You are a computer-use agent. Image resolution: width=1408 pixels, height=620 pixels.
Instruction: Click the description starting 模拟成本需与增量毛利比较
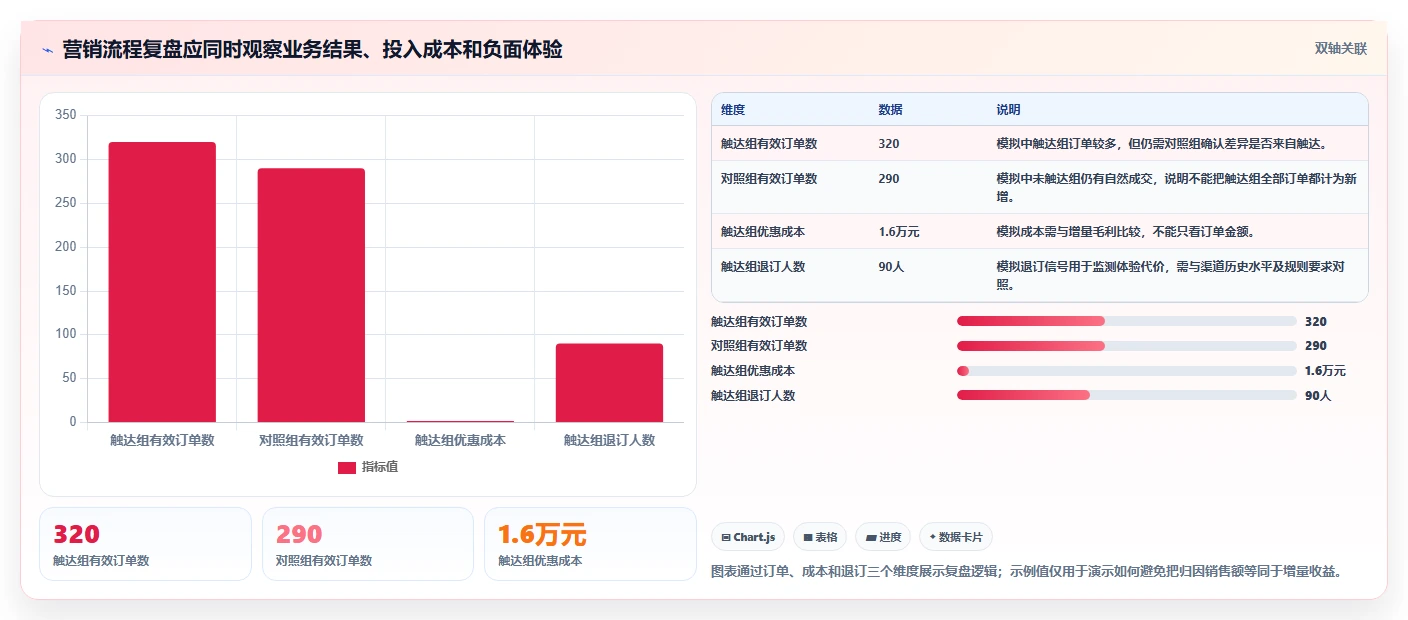[1125, 232]
